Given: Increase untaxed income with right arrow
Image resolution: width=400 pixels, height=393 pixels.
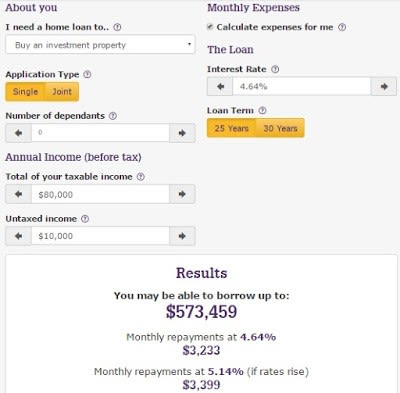Looking at the screenshot, I should coord(182,236).
